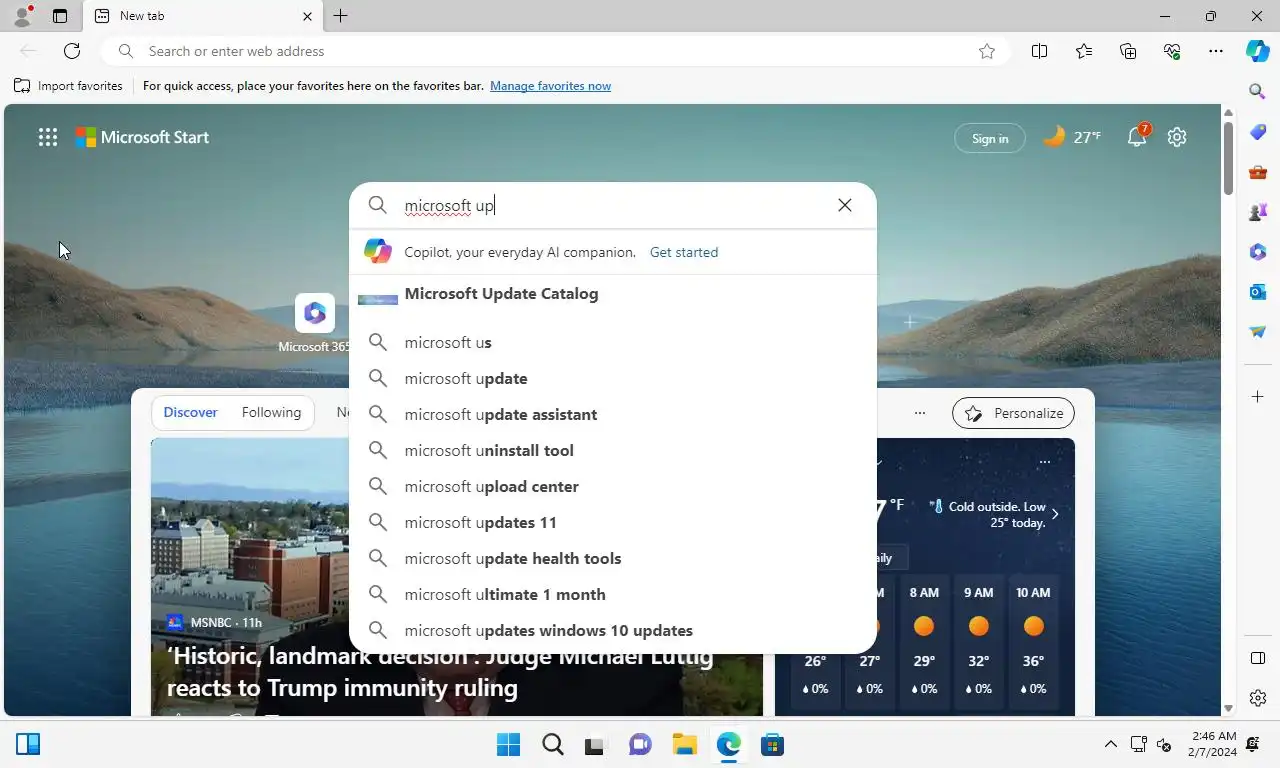Image resolution: width=1280 pixels, height=768 pixels.
Task: Open Windows Start menu
Action: click(x=508, y=744)
